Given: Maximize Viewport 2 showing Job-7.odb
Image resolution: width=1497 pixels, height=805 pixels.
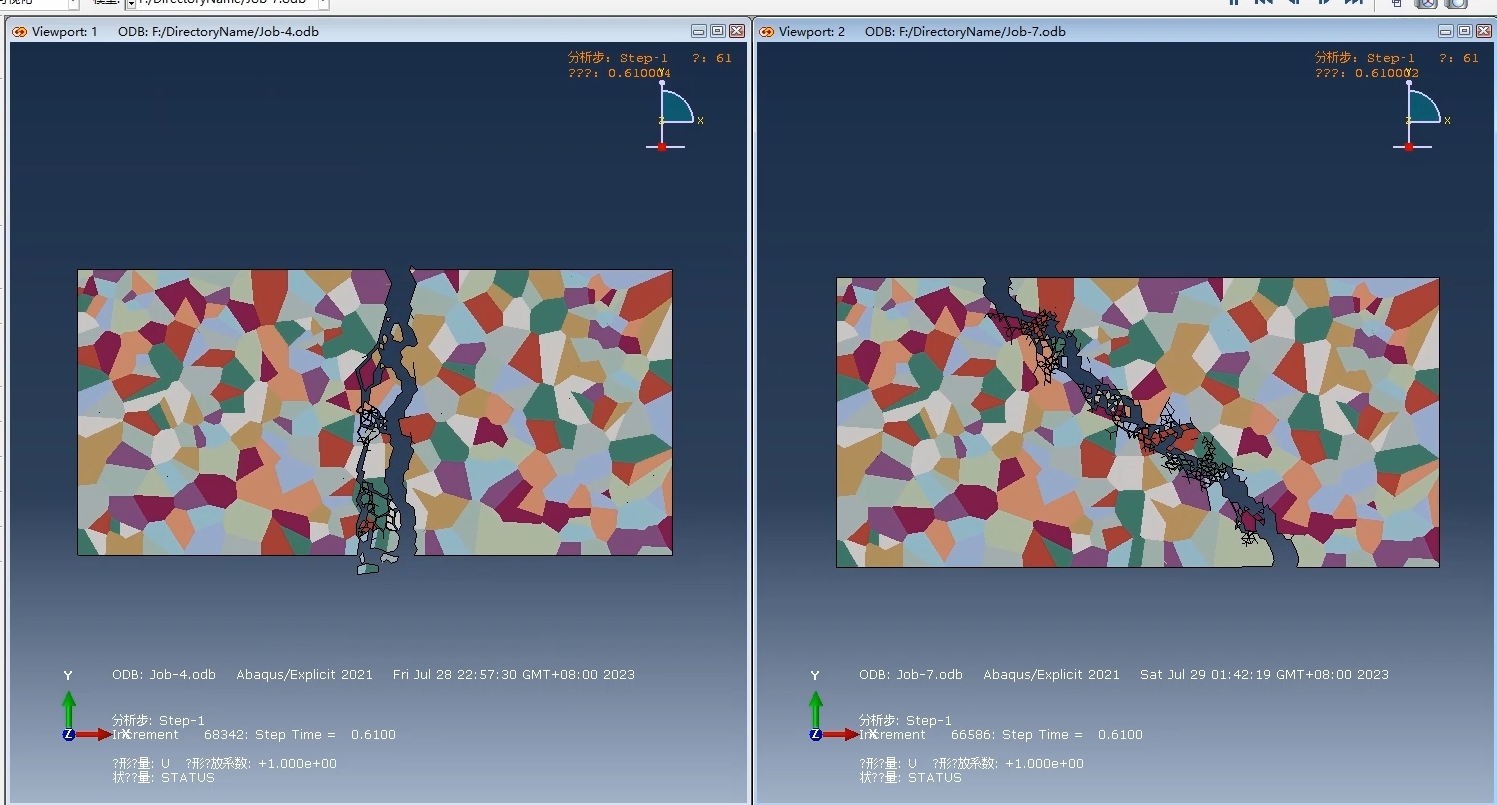Looking at the screenshot, I should click(1464, 32).
